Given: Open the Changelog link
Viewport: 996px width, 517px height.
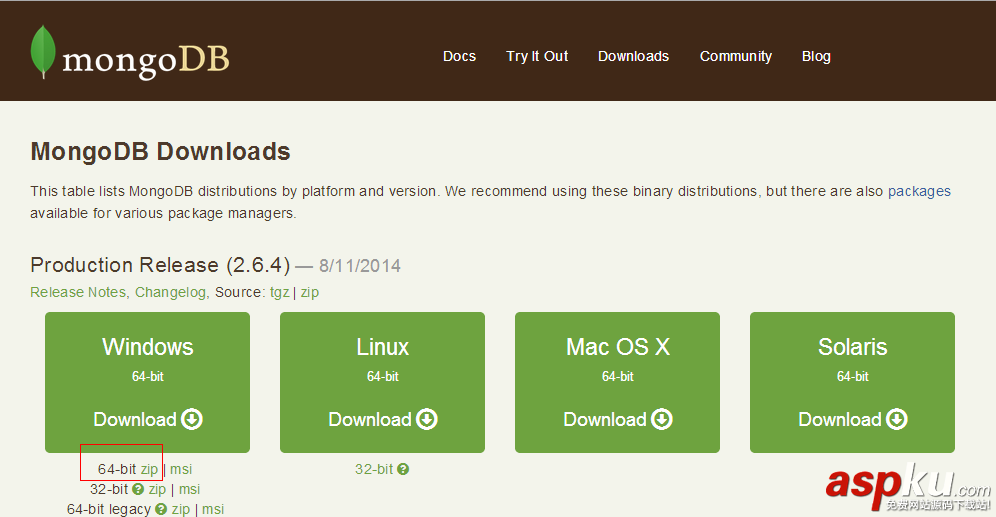Looking at the screenshot, I should 172,292.
